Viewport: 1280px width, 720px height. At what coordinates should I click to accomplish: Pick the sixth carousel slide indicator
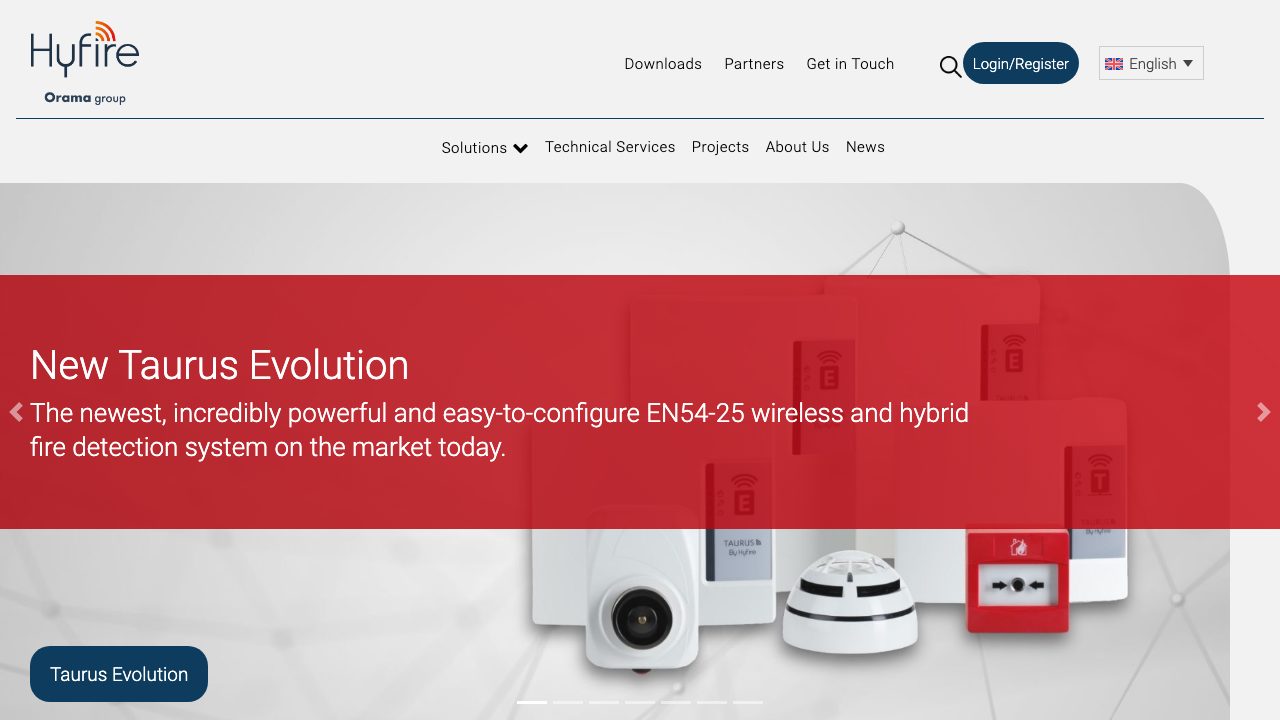(712, 702)
